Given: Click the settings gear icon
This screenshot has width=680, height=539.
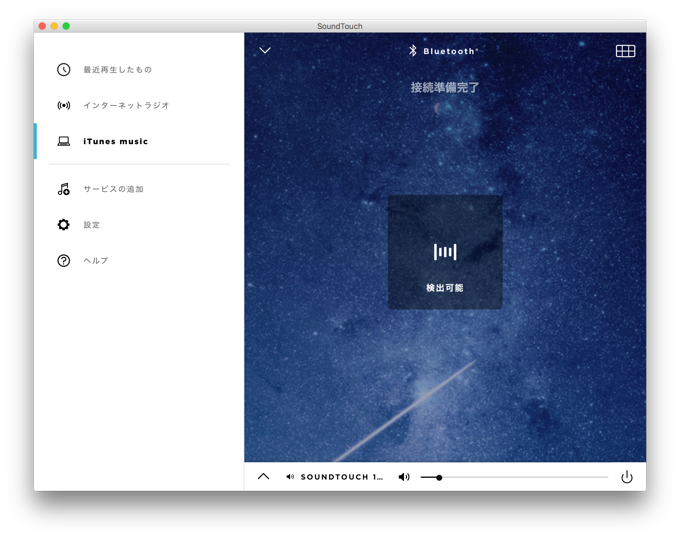Looking at the screenshot, I should click(x=63, y=225).
